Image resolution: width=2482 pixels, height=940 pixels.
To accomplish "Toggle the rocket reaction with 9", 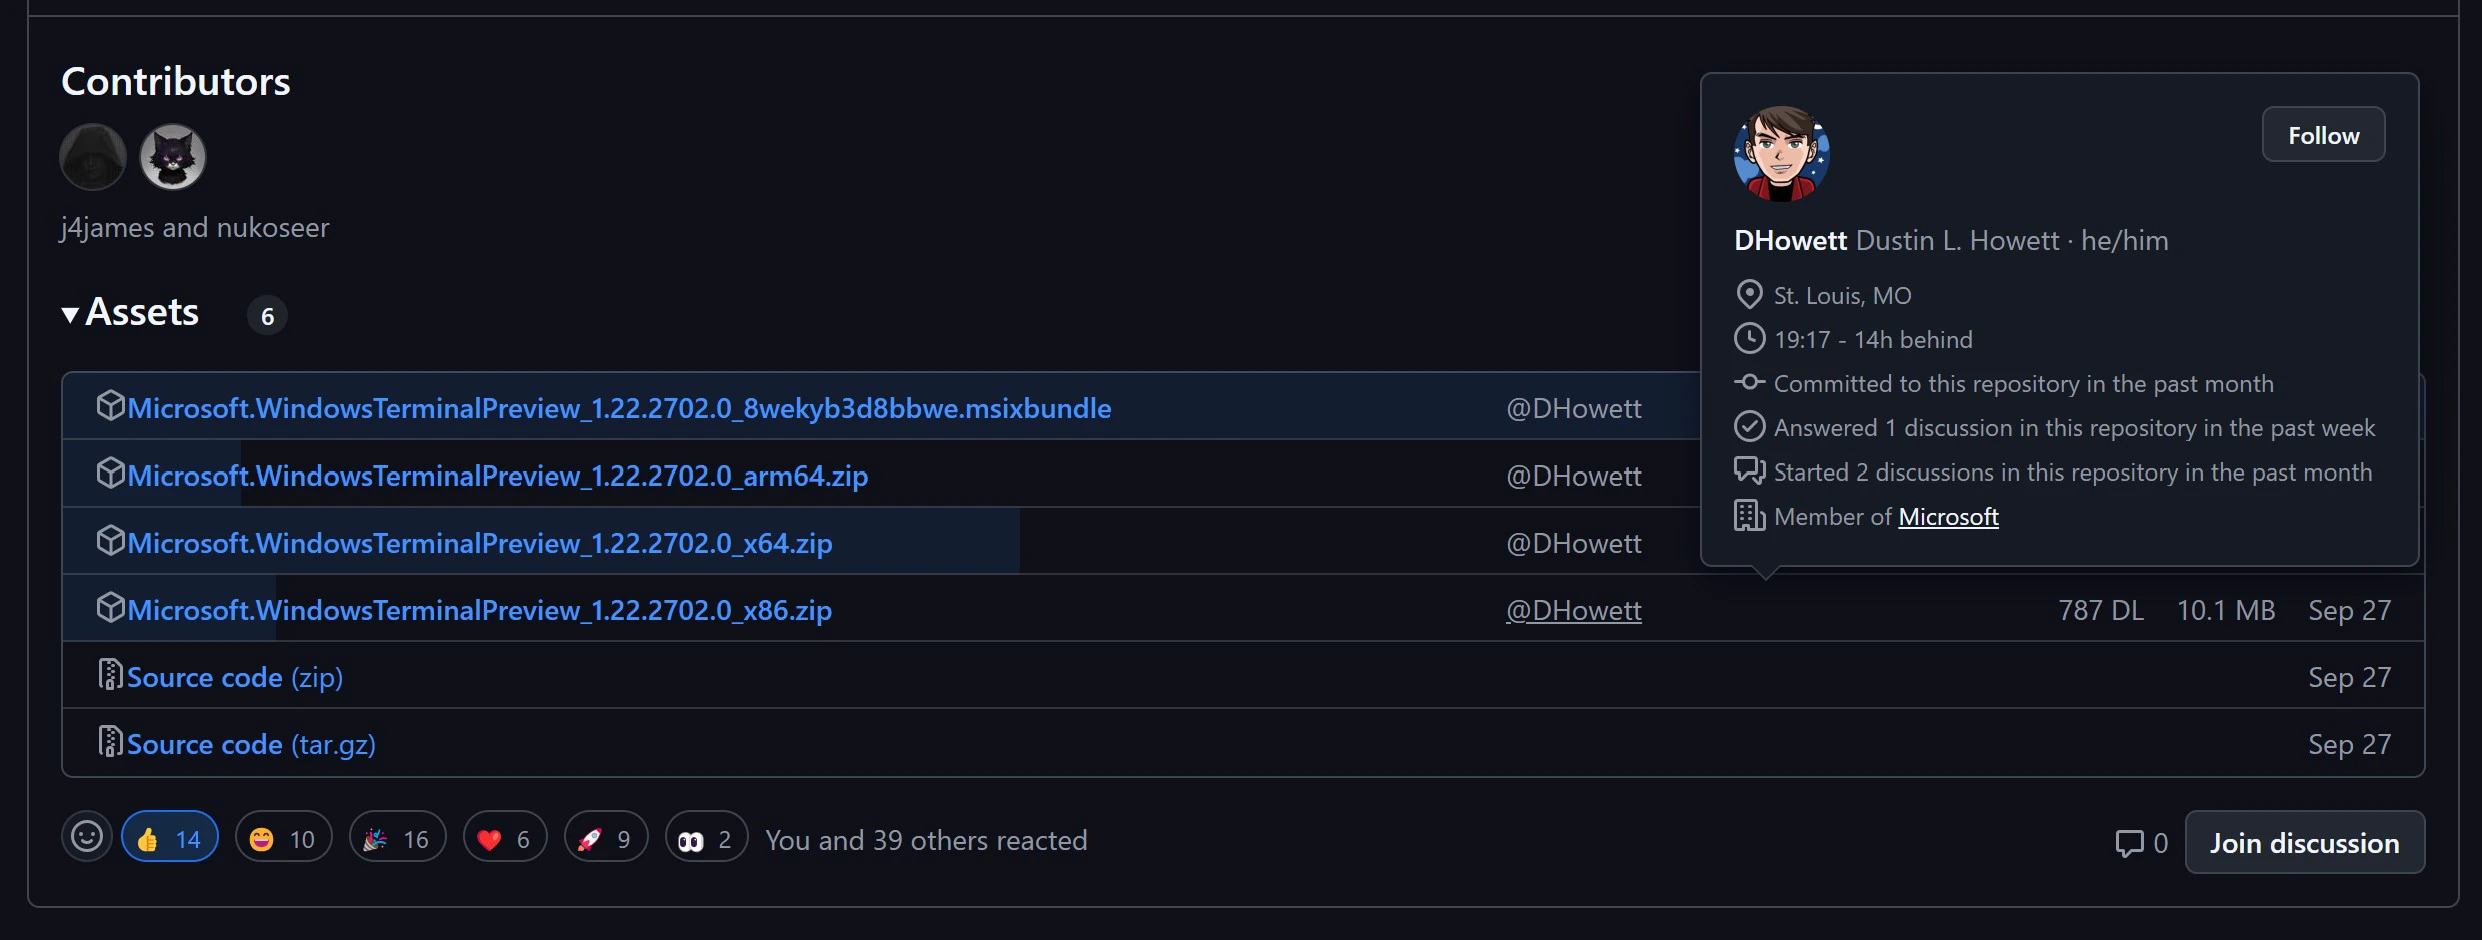I will click(606, 837).
